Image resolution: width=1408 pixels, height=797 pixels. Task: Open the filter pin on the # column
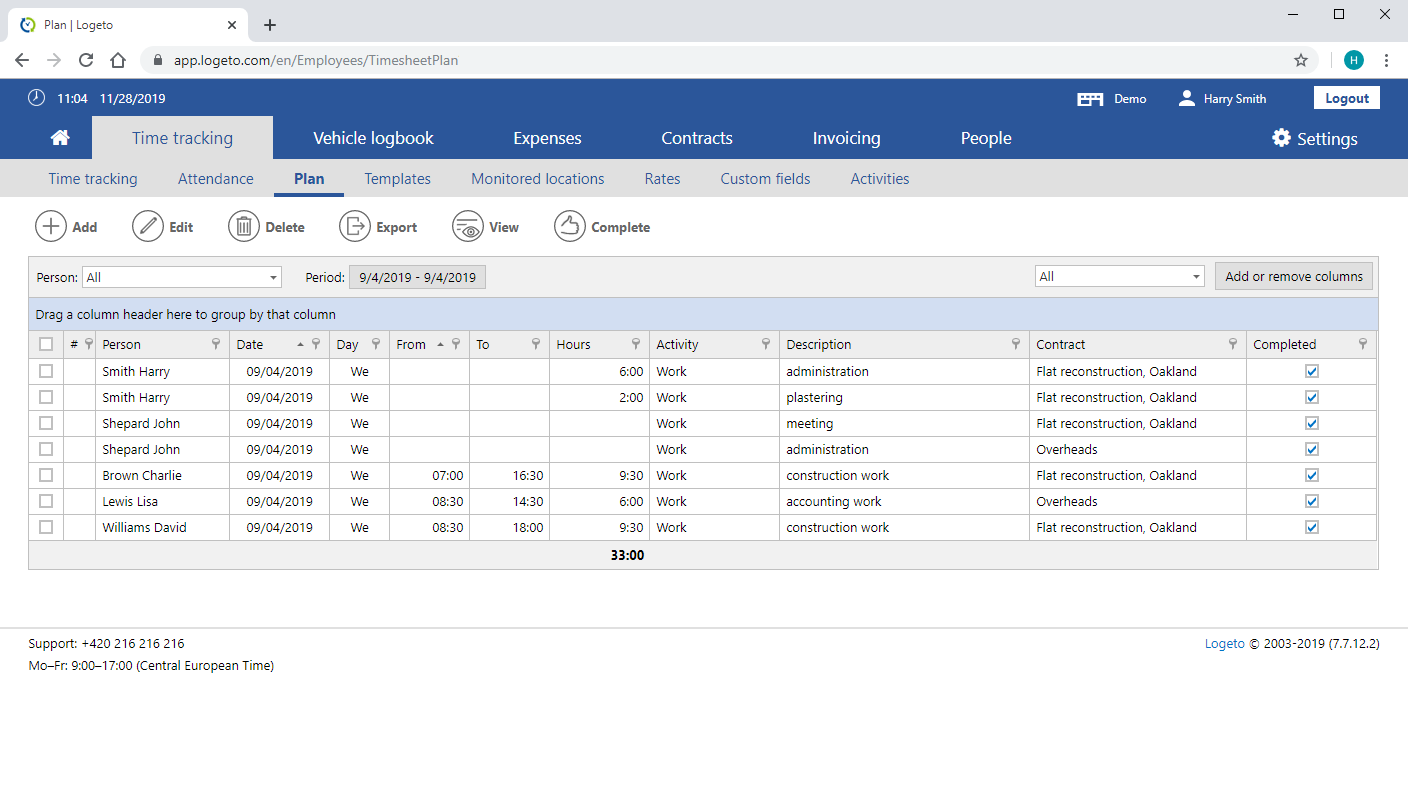tap(89, 344)
